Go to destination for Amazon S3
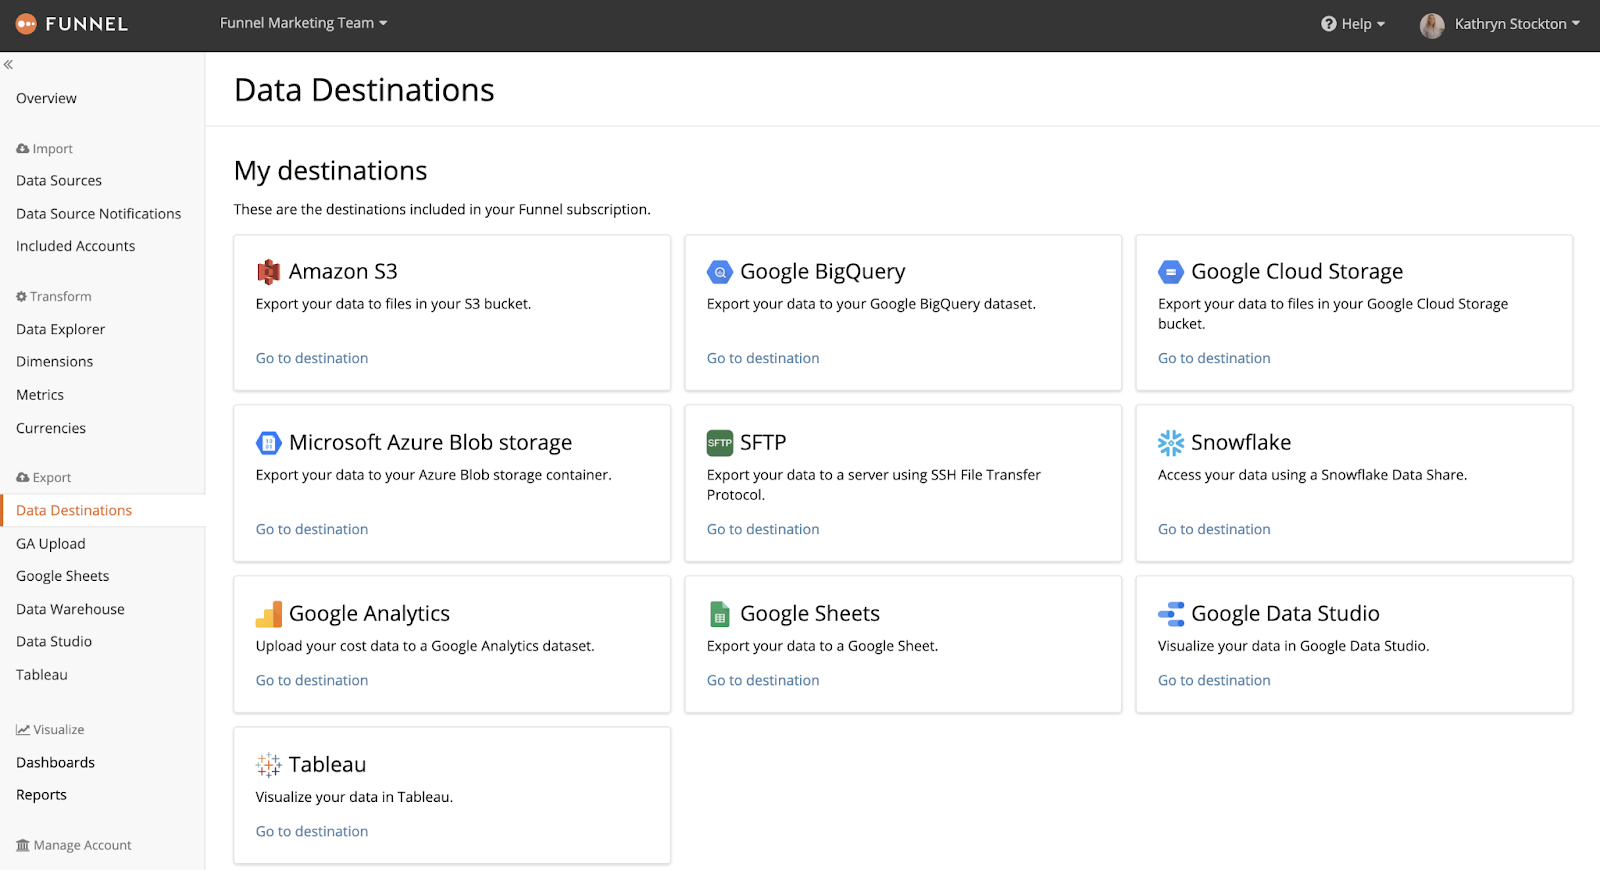The image size is (1600, 870). point(312,358)
